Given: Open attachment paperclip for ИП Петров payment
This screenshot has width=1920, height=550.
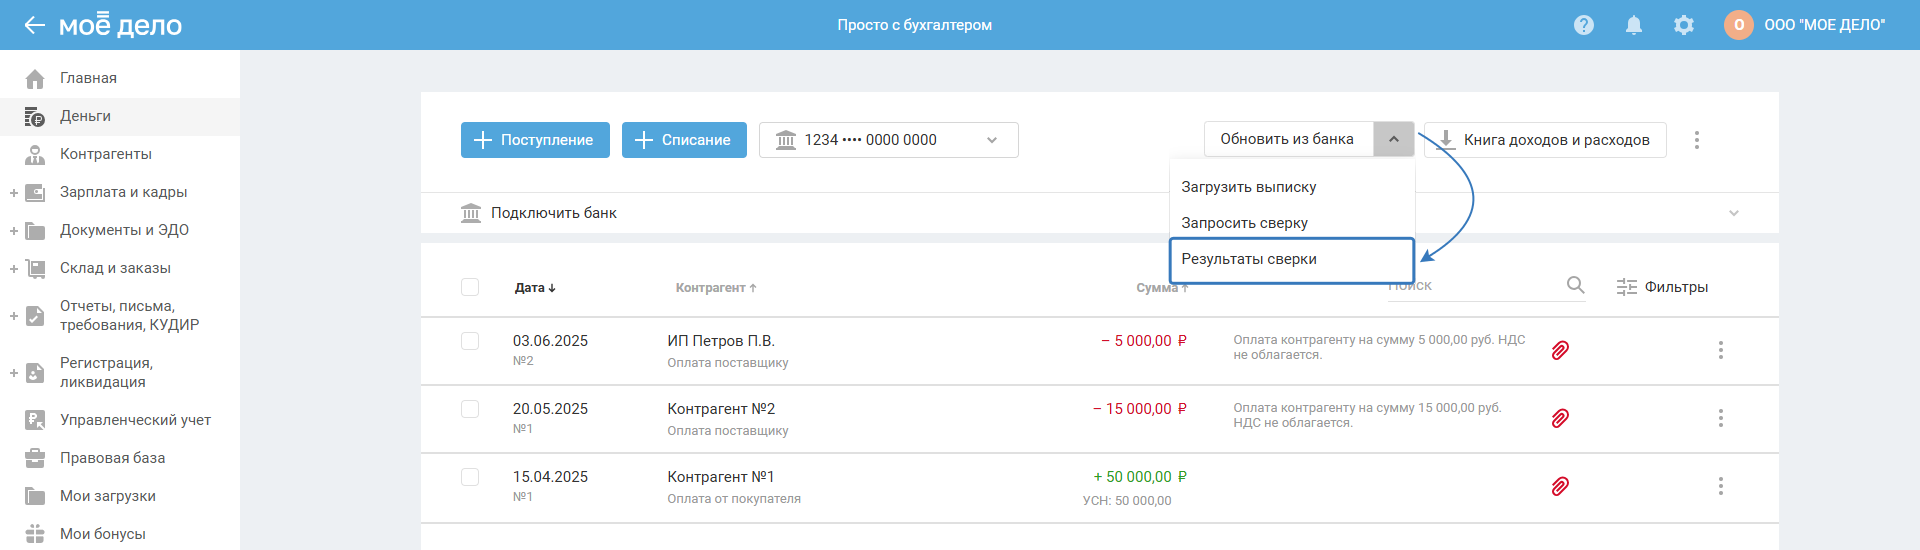Looking at the screenshot, I should pos(1560,350).
